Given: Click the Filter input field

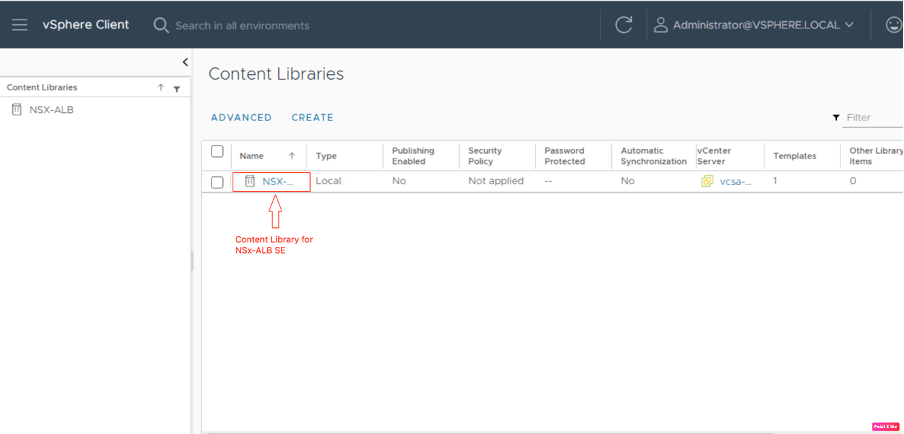Looking at the screenshot, I should (870, 118).
